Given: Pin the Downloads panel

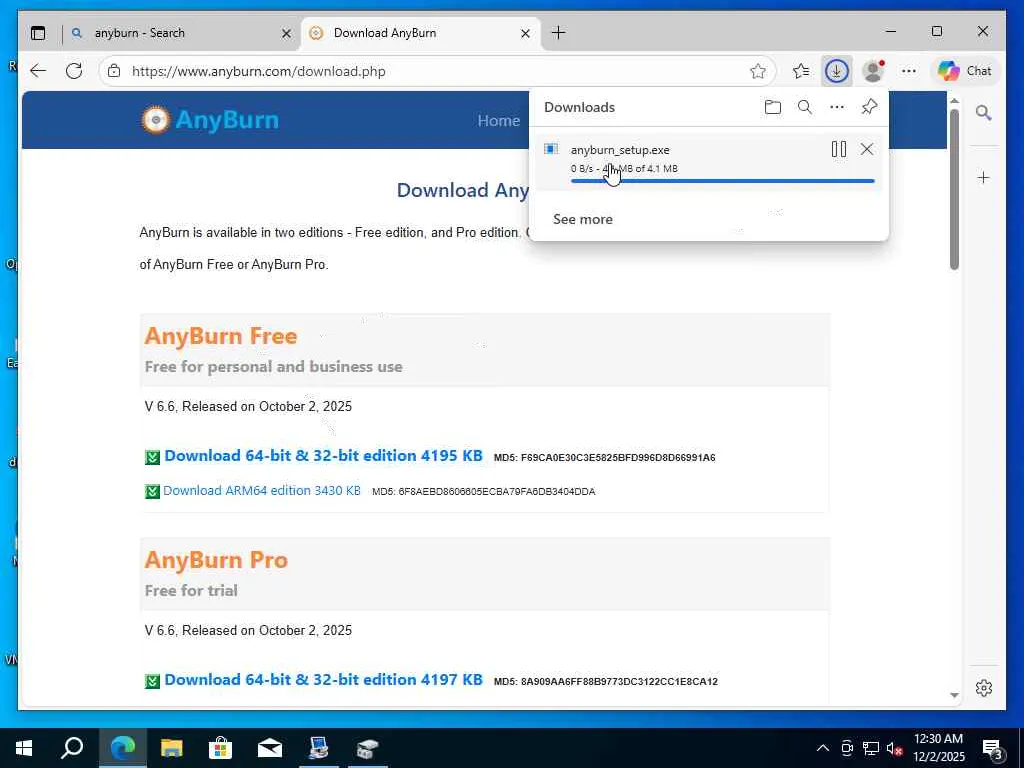Looking at the screenshot, I should pos(869,107).
